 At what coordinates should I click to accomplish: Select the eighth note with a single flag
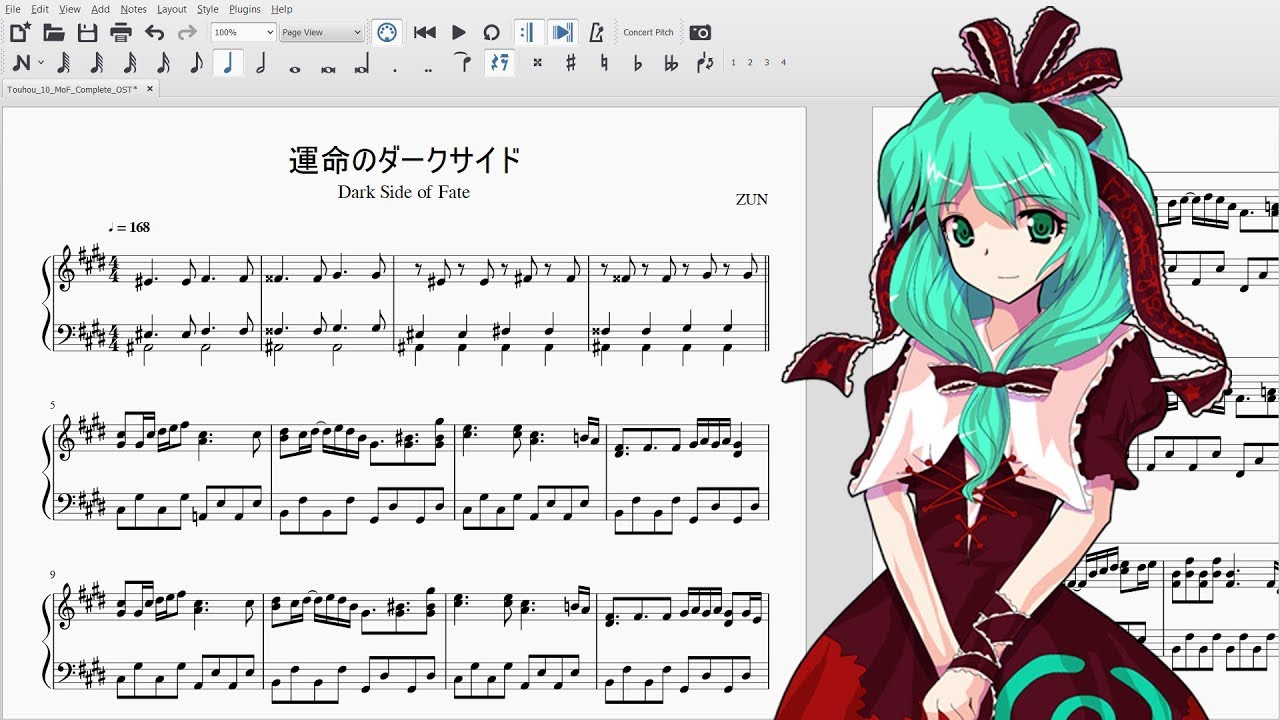(x=196, y=63)
